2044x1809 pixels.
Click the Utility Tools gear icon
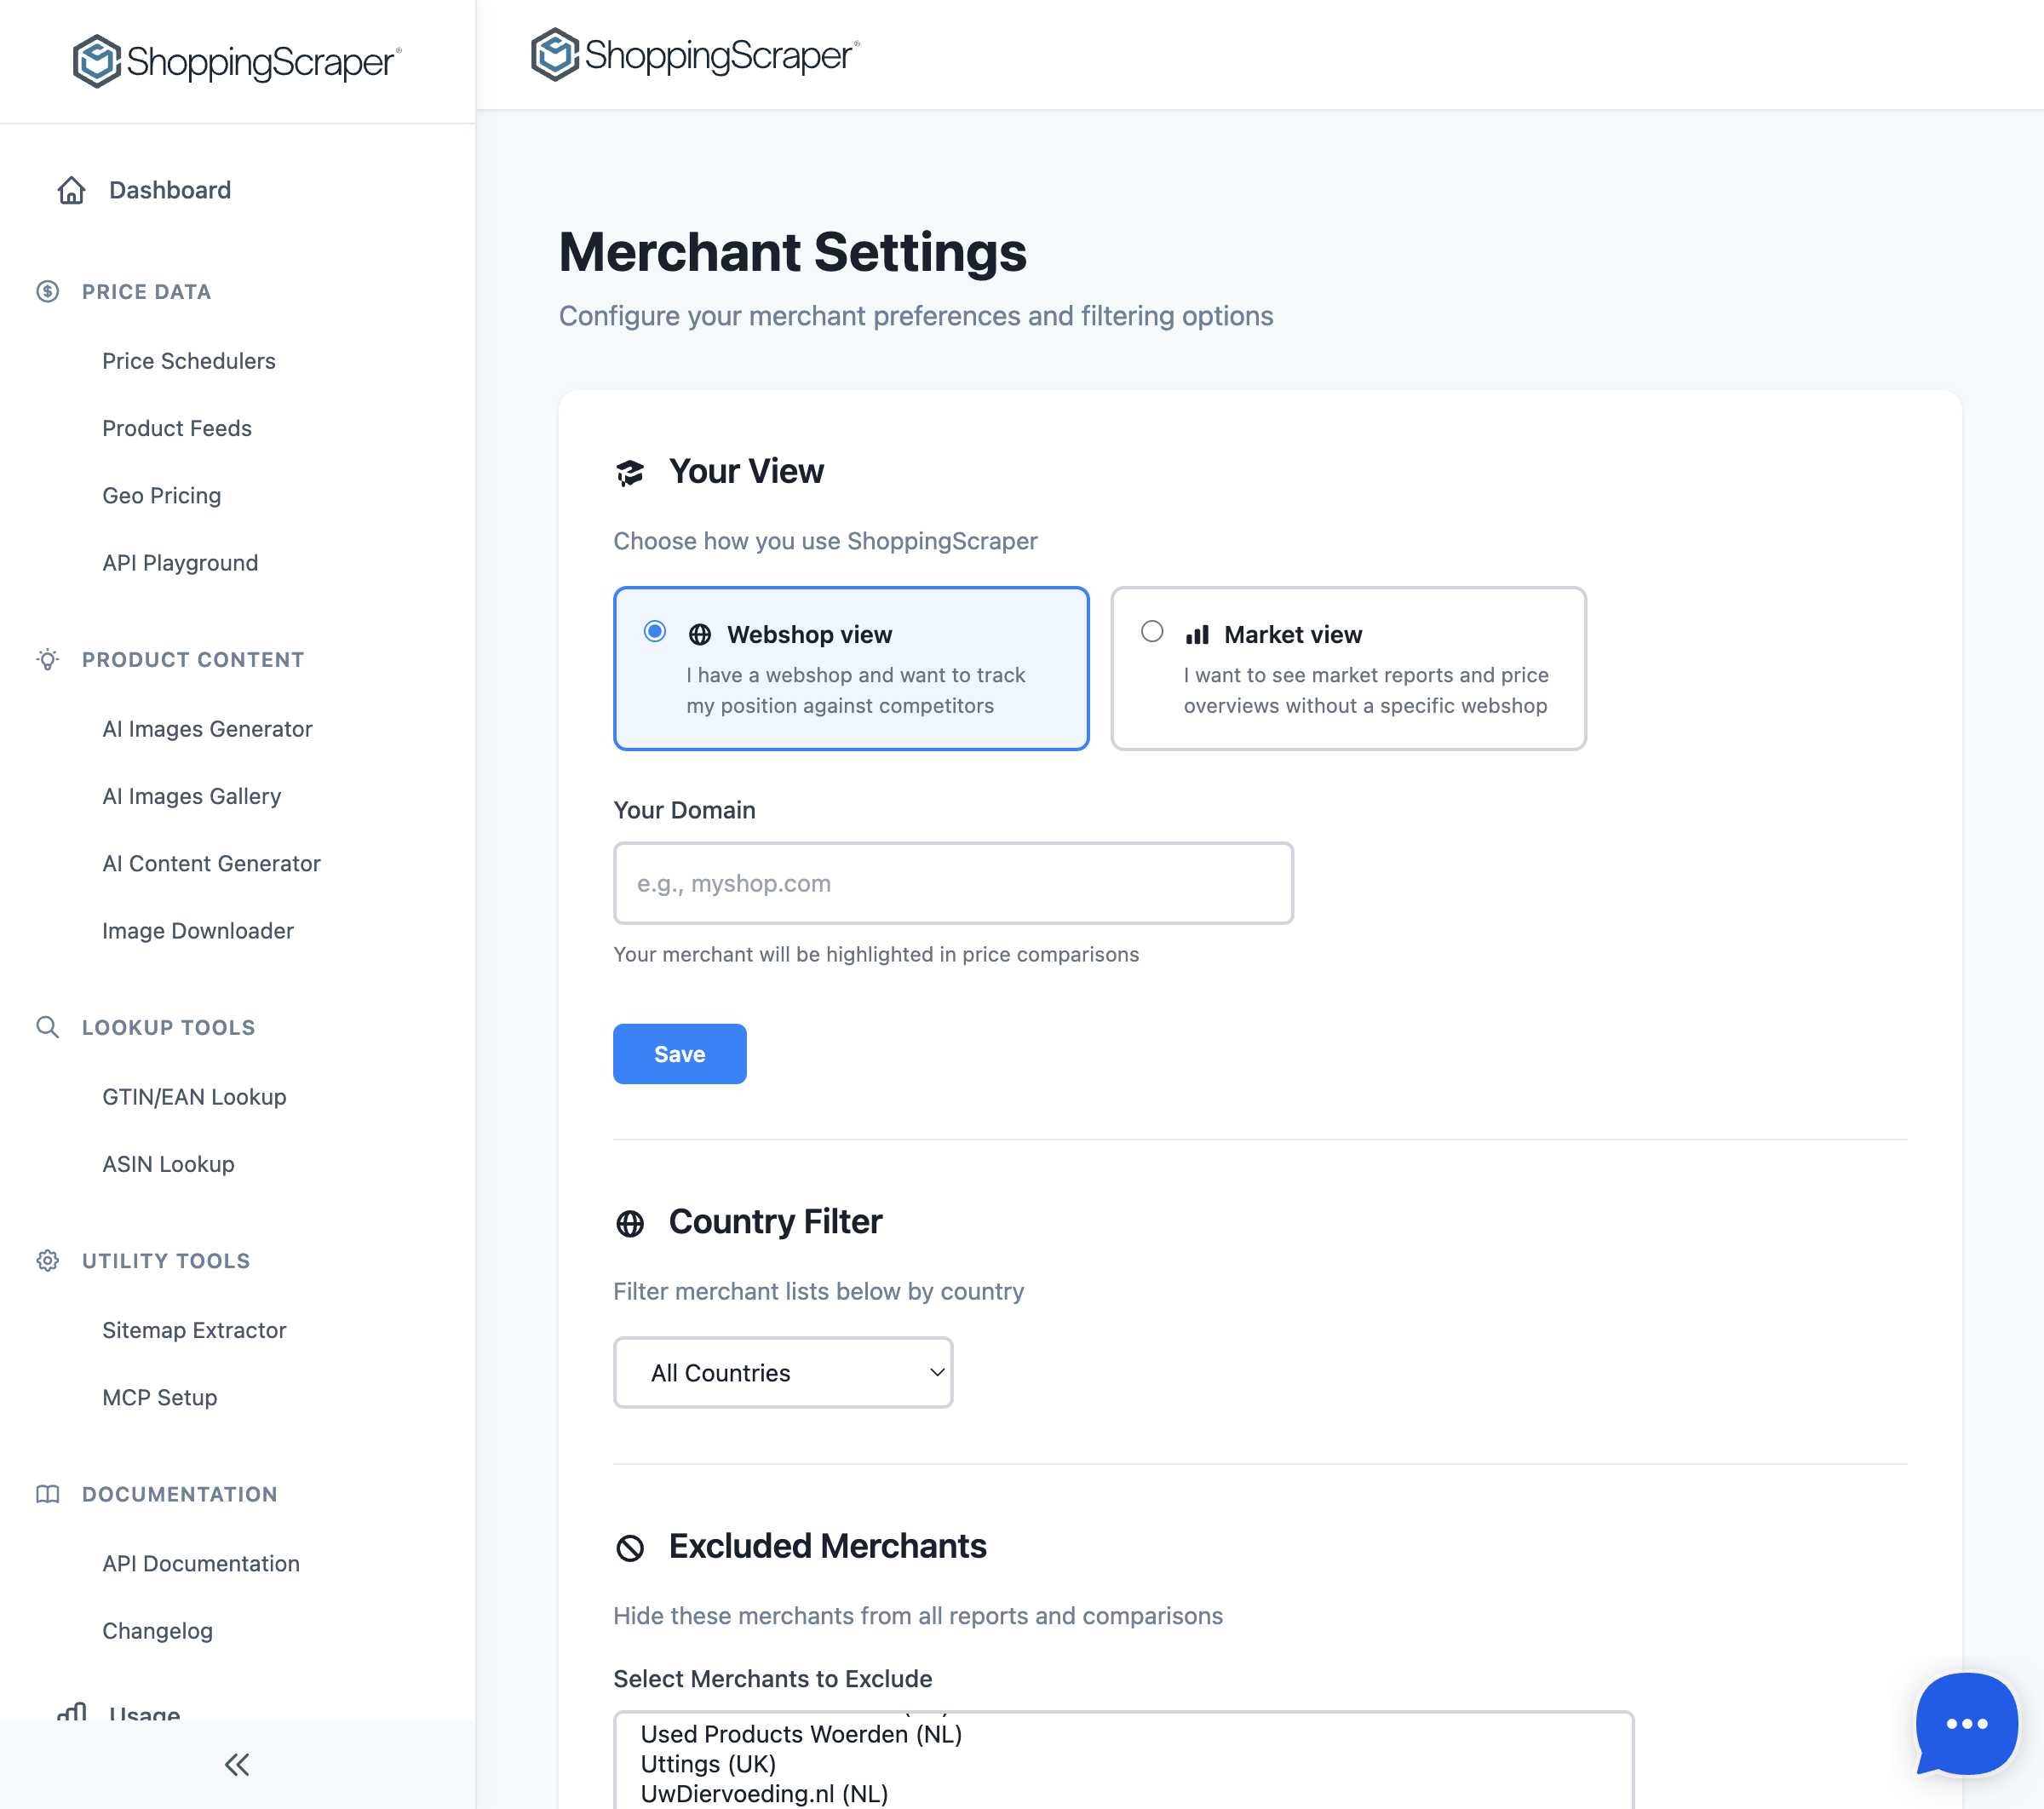(x=47, y=1260)
